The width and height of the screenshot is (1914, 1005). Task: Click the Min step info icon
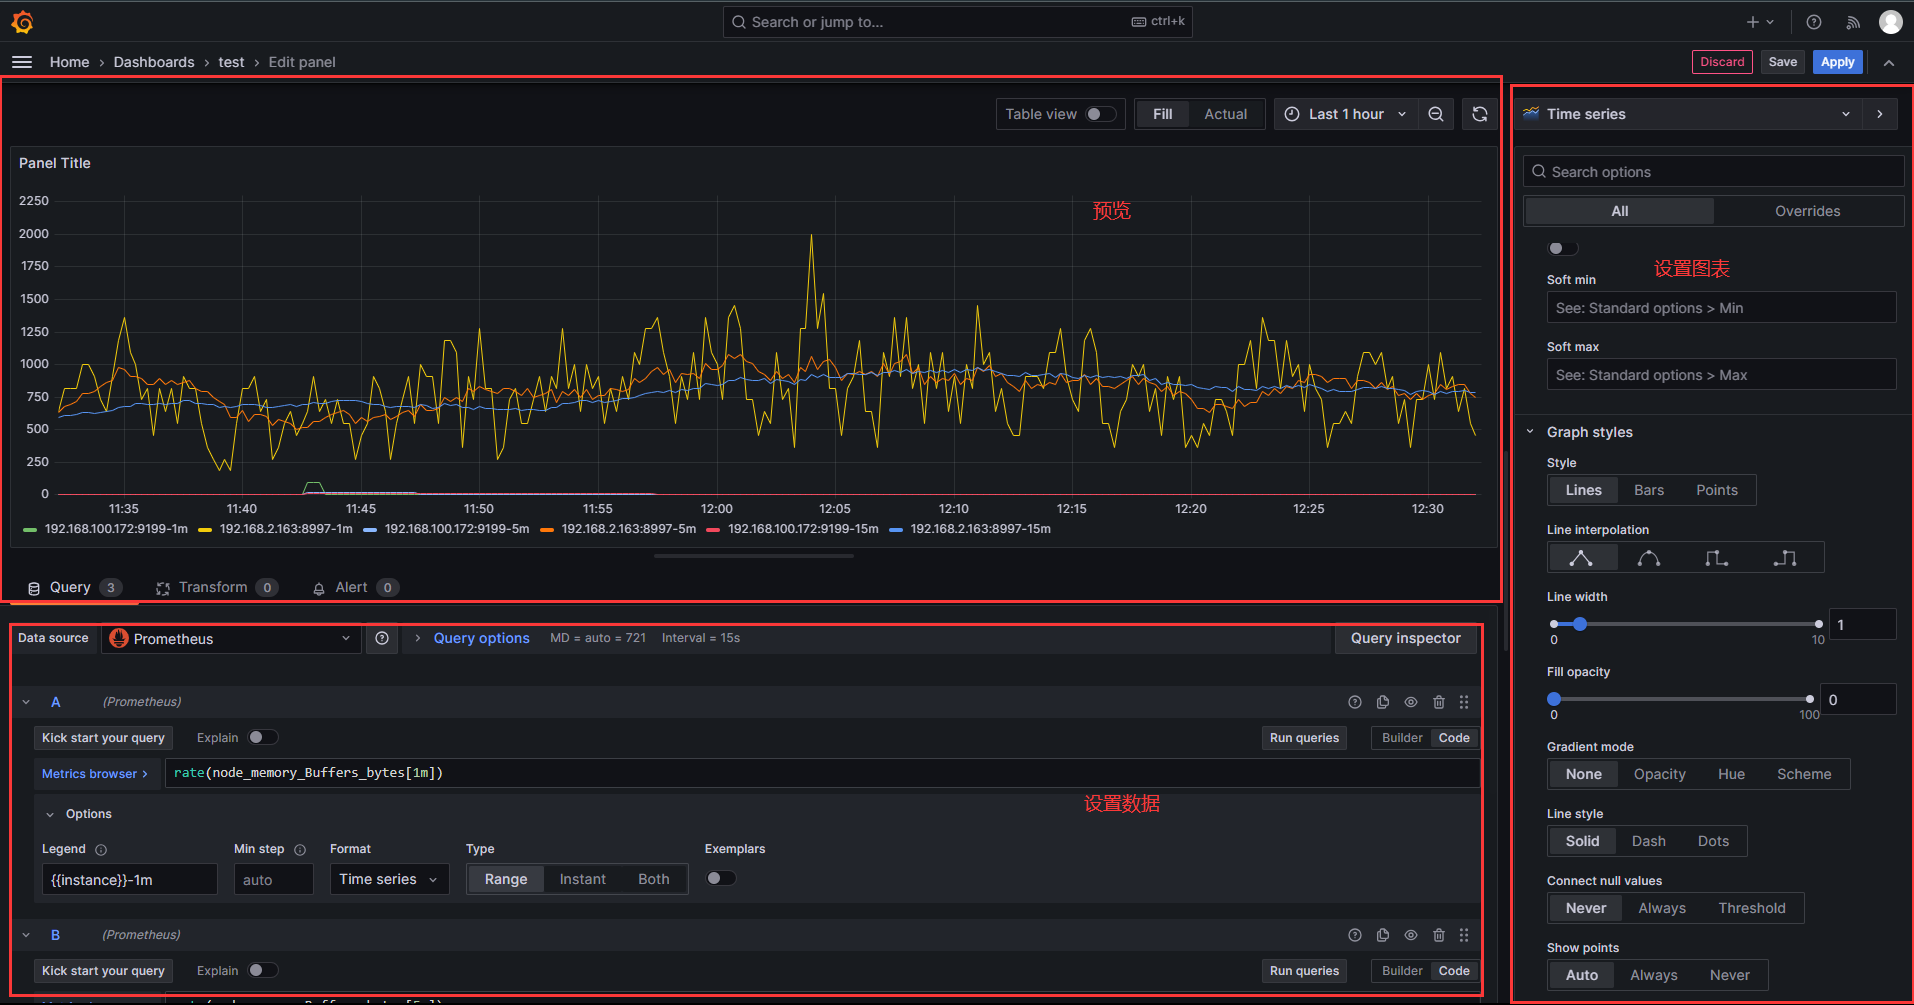pos(300,850)
